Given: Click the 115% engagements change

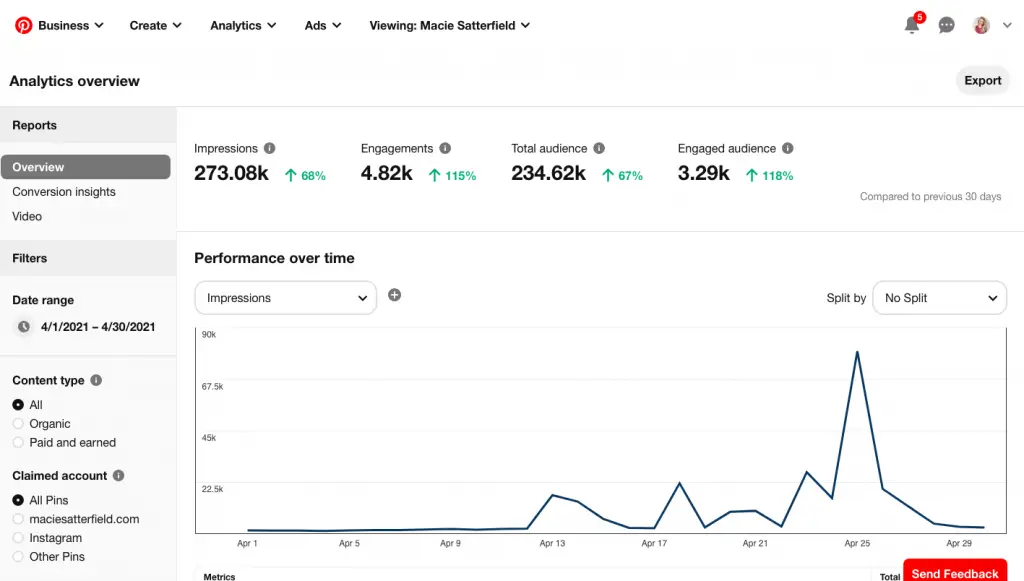Looking at the screenshot, I should pyautogui.click(x=453, y=176).
